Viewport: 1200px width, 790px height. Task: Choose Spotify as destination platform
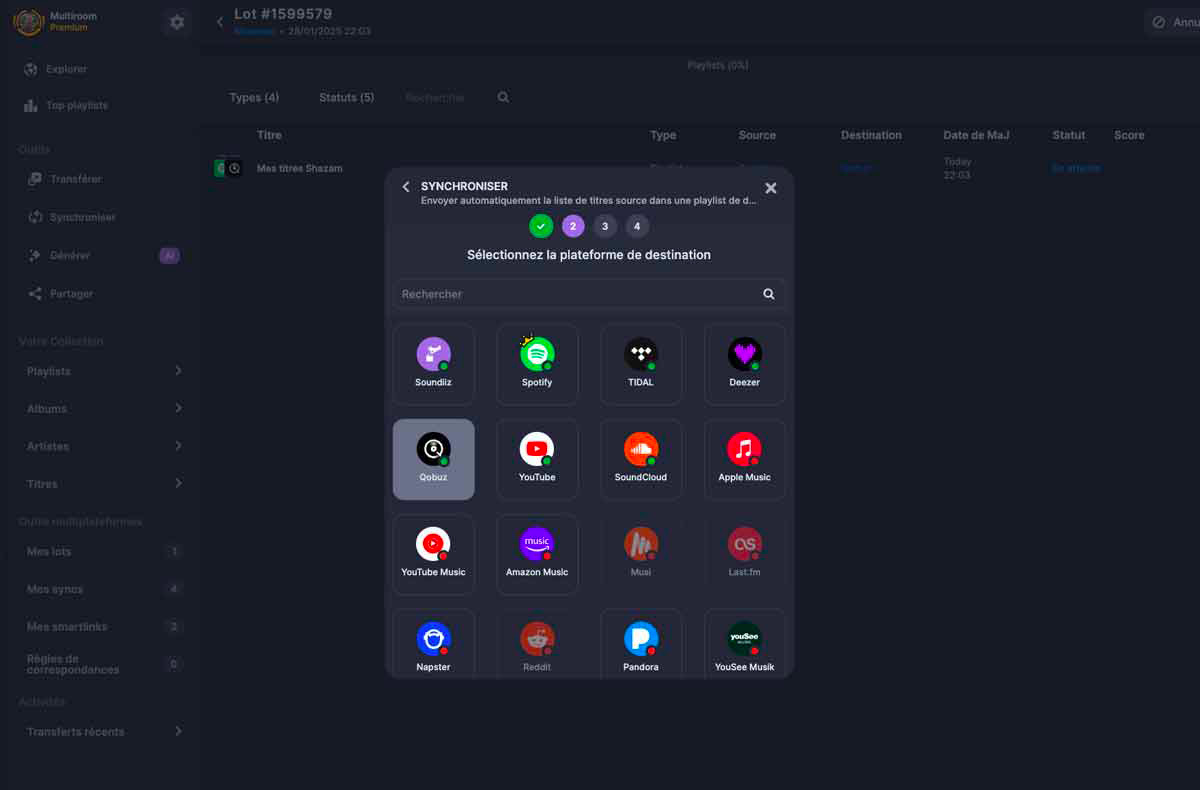point(537,364)
